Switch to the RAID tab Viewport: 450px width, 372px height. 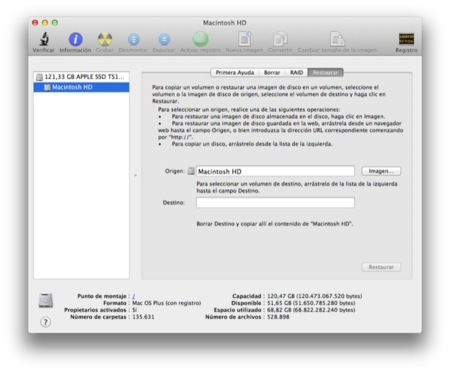click(296, 72)
